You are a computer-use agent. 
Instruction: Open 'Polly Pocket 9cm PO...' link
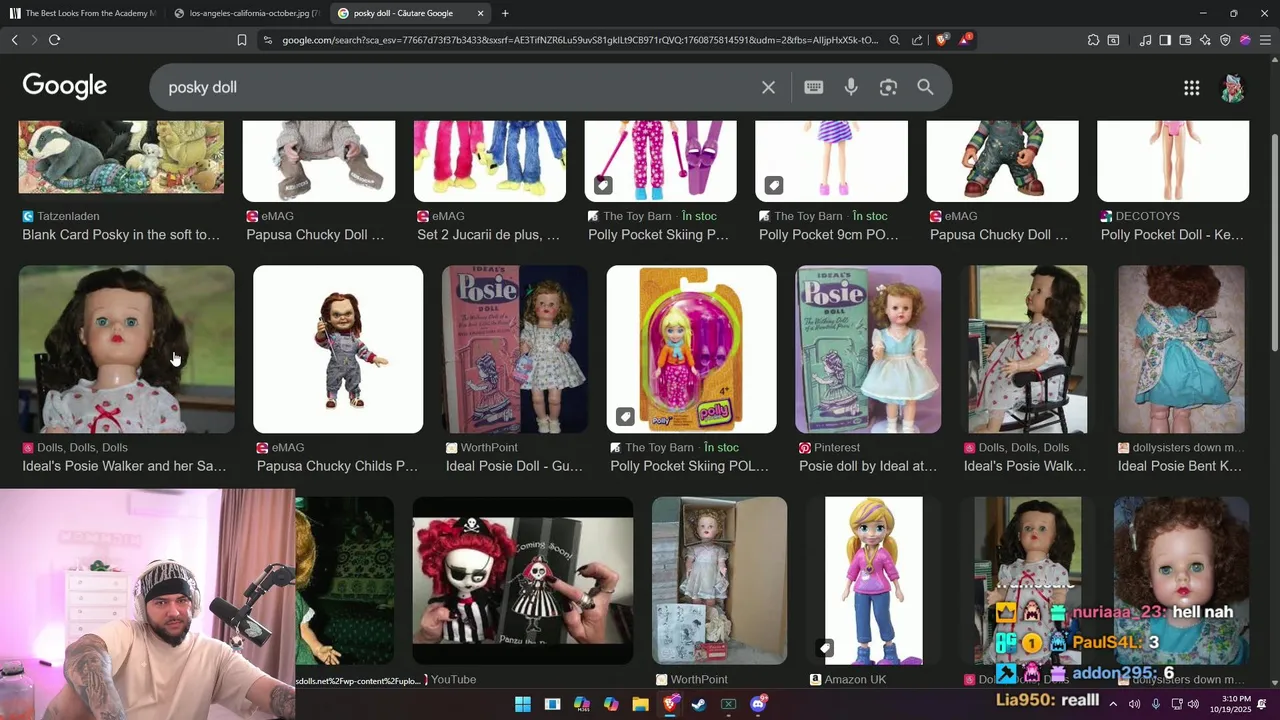point(829,235)
